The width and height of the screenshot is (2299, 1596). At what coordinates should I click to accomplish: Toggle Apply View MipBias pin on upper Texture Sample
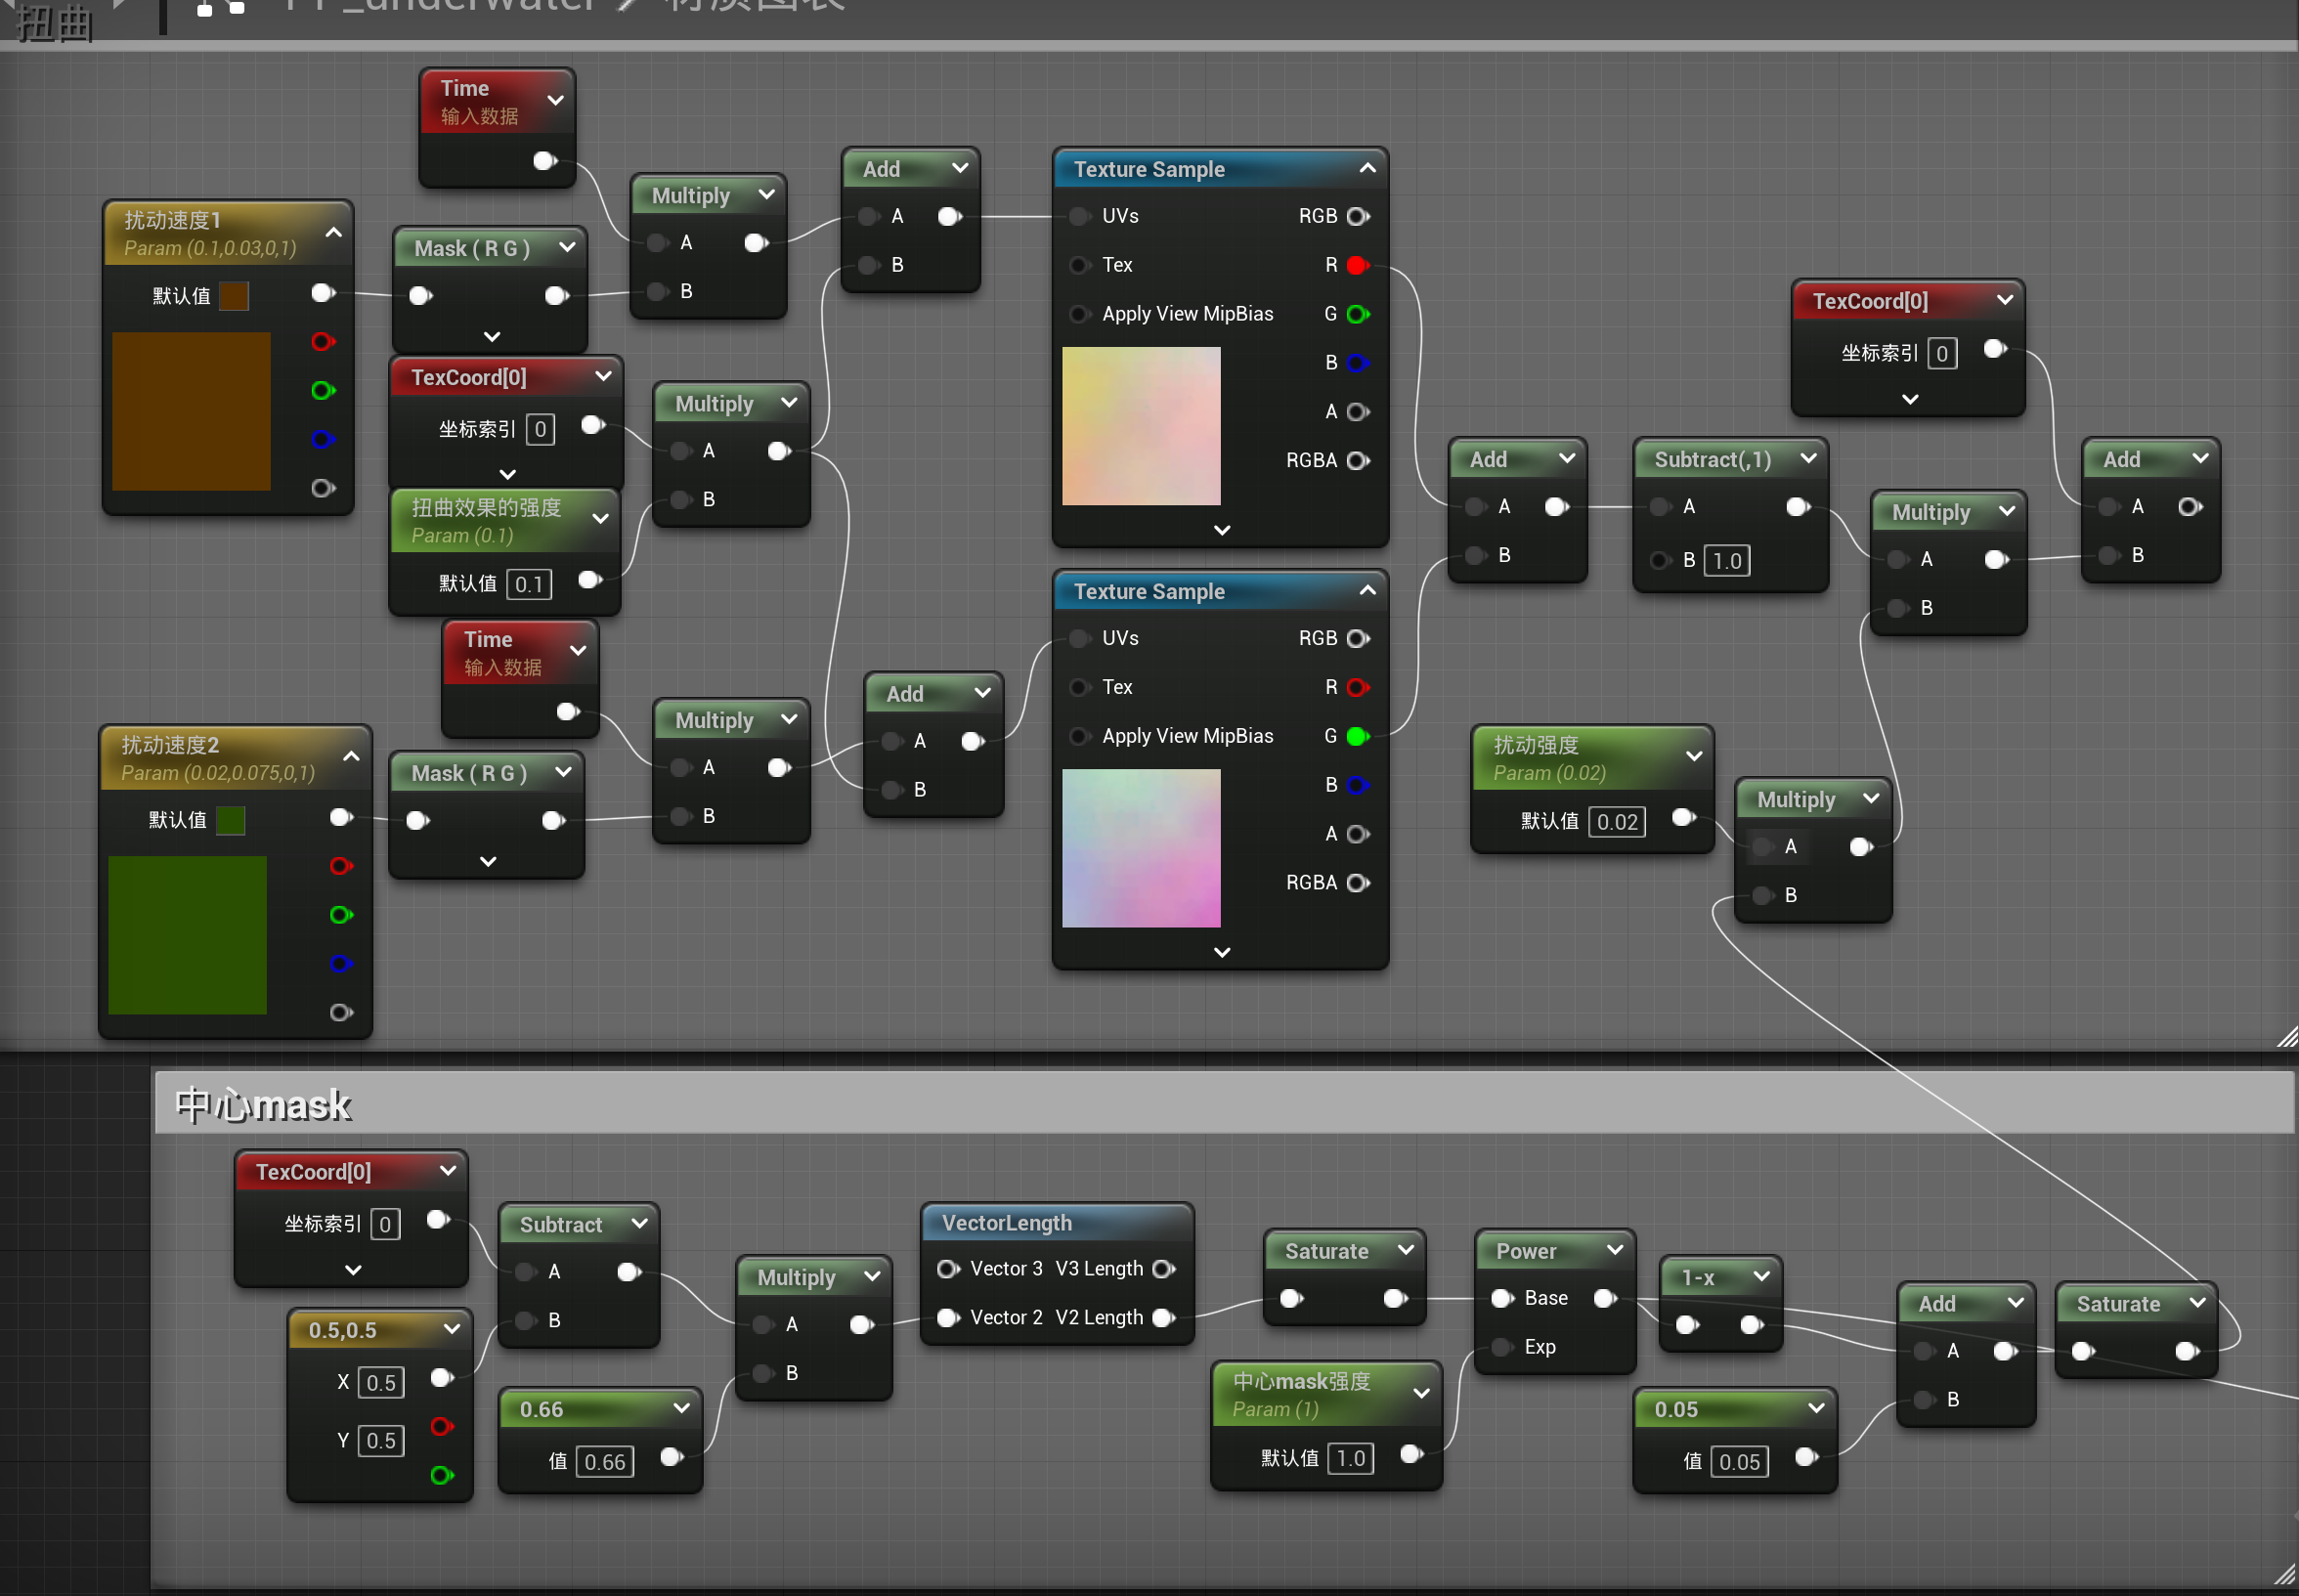(x=1079, y=314)
